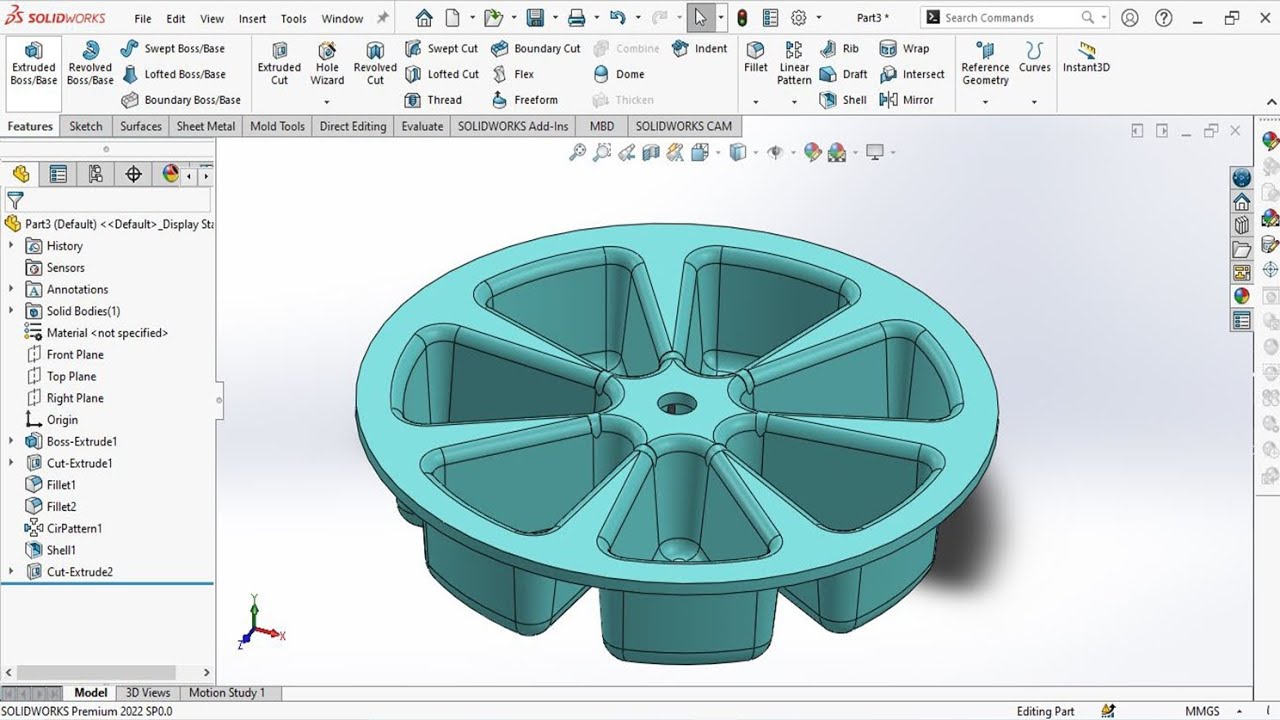1280x720 pixels.
Task: Choose the Extruded Cut tool
Action: (279, 64)
